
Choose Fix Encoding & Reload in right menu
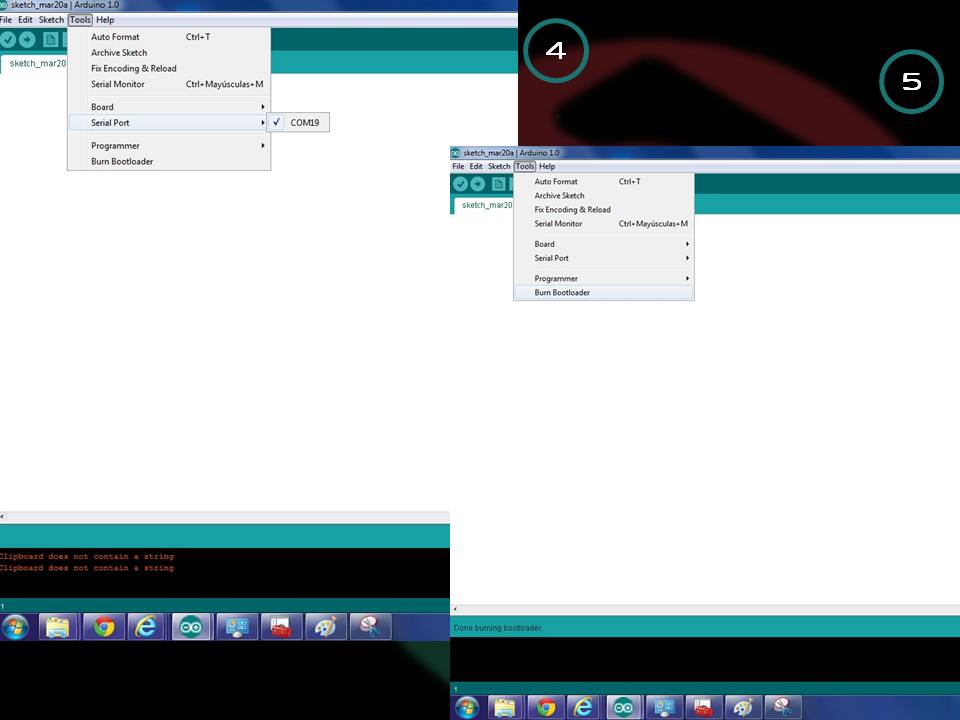point(604,209)
